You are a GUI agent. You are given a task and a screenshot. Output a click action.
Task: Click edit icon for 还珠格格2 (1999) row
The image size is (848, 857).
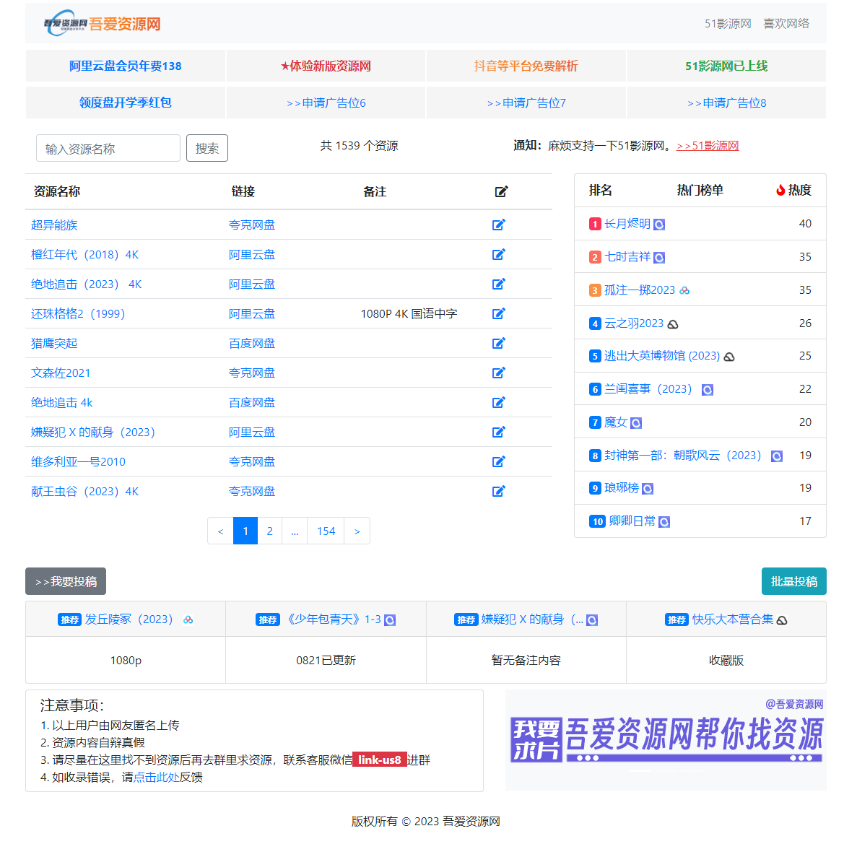[498, 314]
